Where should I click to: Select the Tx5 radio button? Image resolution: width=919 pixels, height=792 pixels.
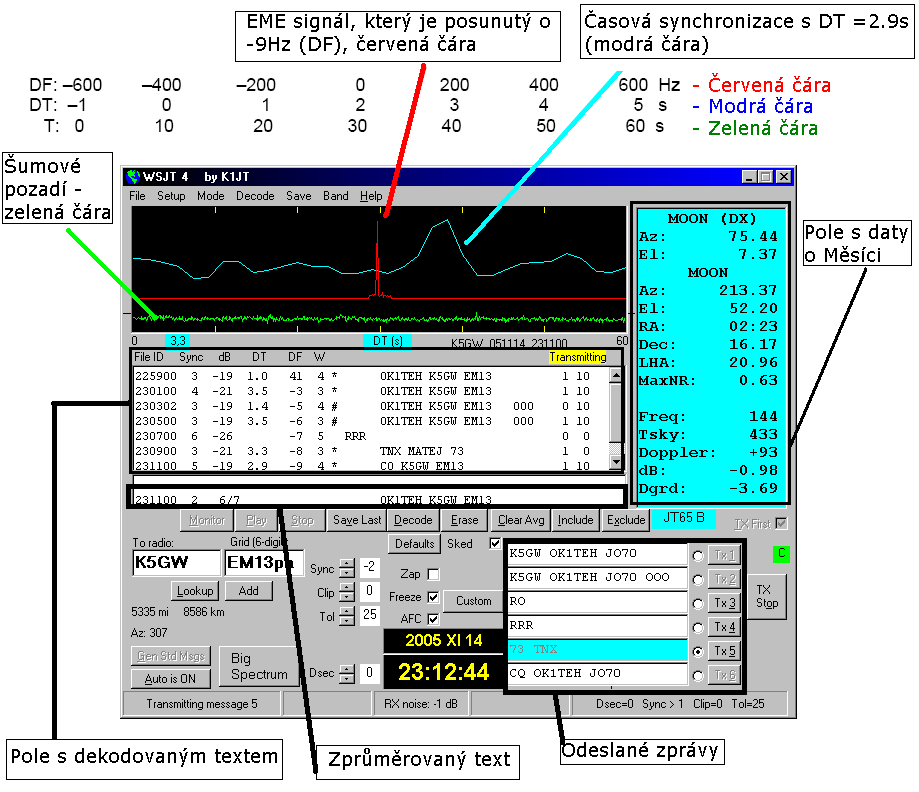pyautogui.click(x=697, y=652)
